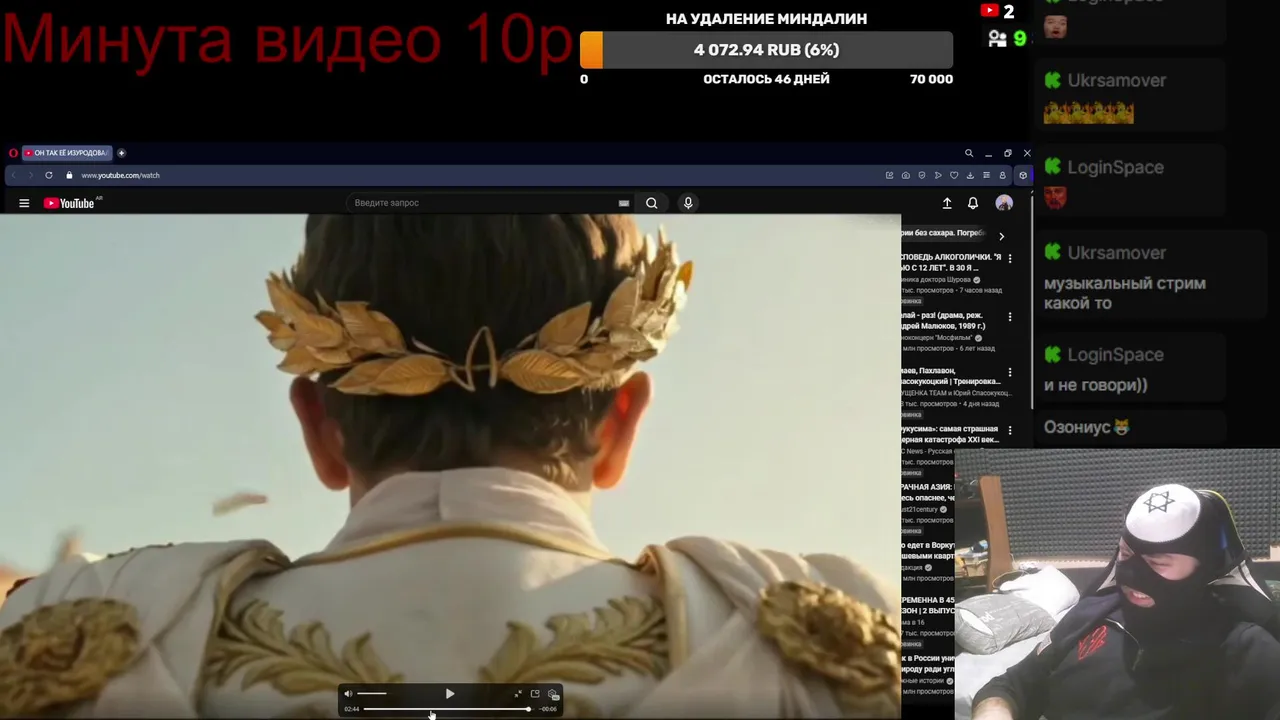
Task: Open suggested video 'ИСПОВЕДЬ АЛКОГОЛИЧКИ'
Action: pyautogui.click(x=951, y=262)
